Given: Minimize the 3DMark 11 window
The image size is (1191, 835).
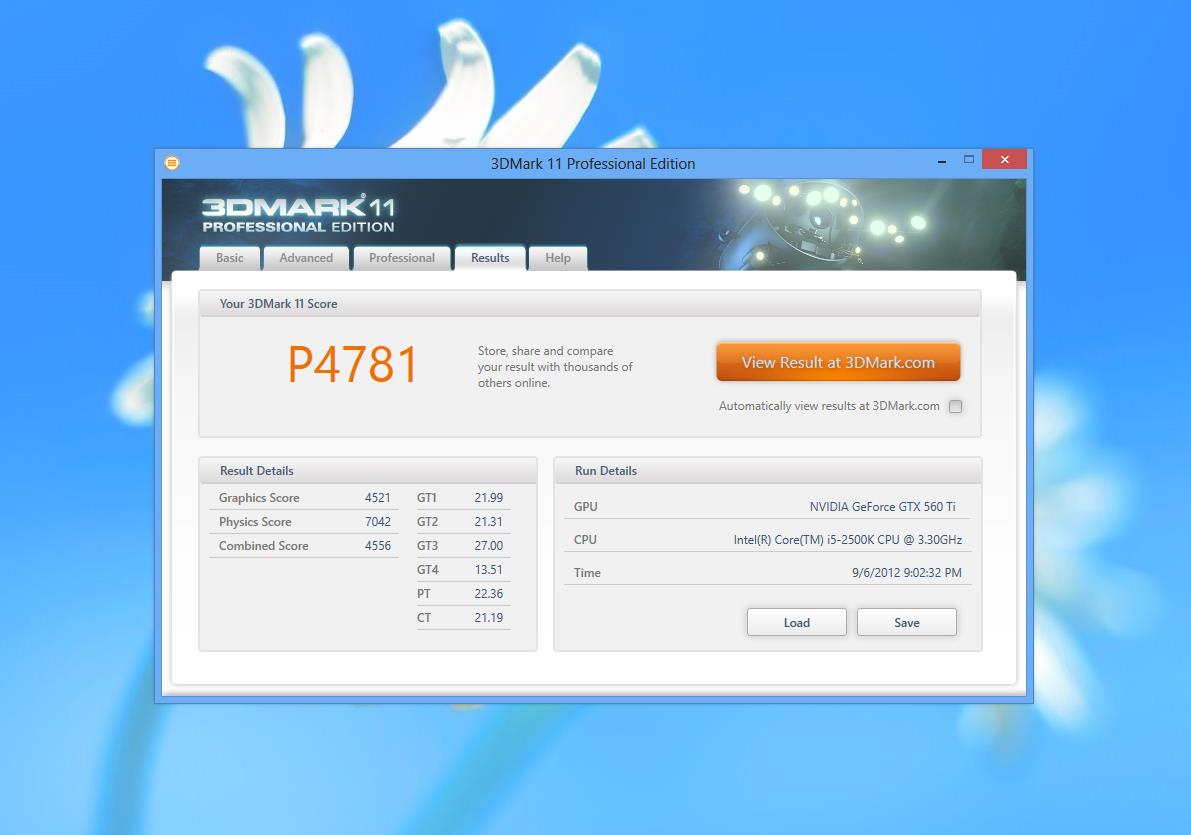Looking at the screenshot, I should tap(943, 160).
